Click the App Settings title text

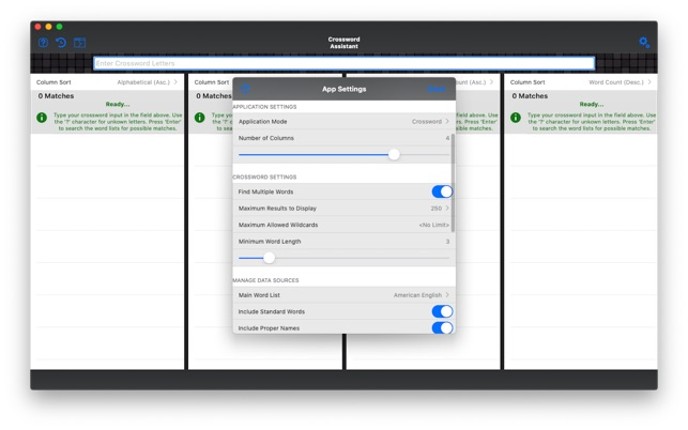tap(344, 89)
